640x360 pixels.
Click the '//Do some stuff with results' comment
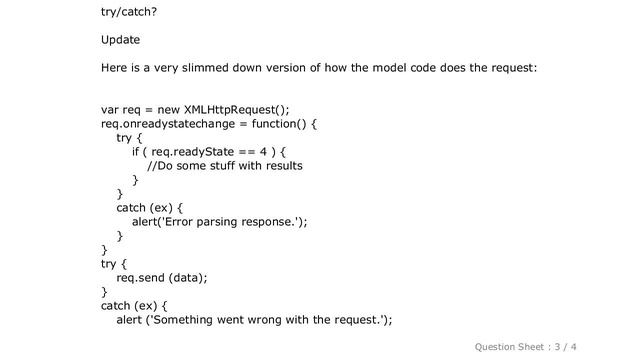(225, 166)
